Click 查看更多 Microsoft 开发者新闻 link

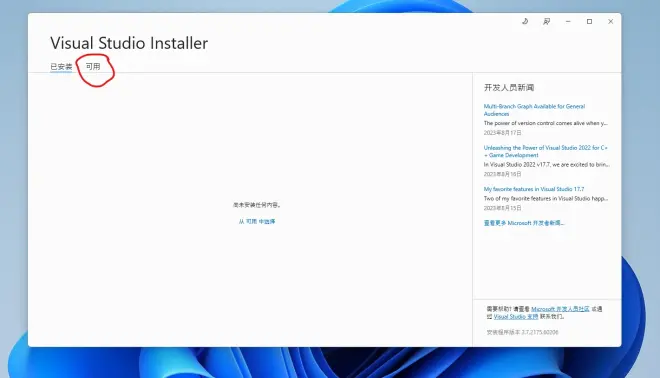pos(524,223)
